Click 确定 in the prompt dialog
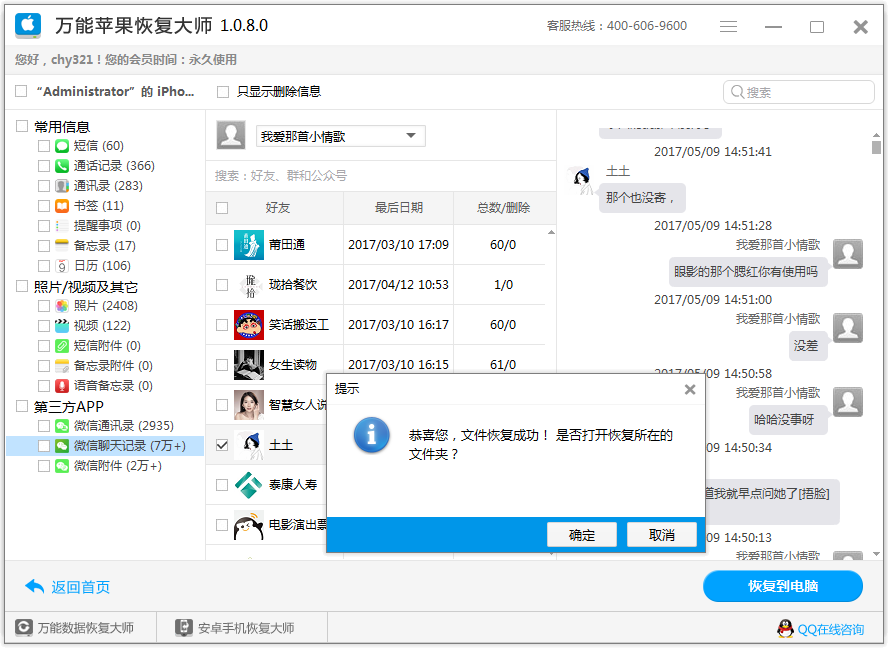888x648 pixels. coord(582,535)
